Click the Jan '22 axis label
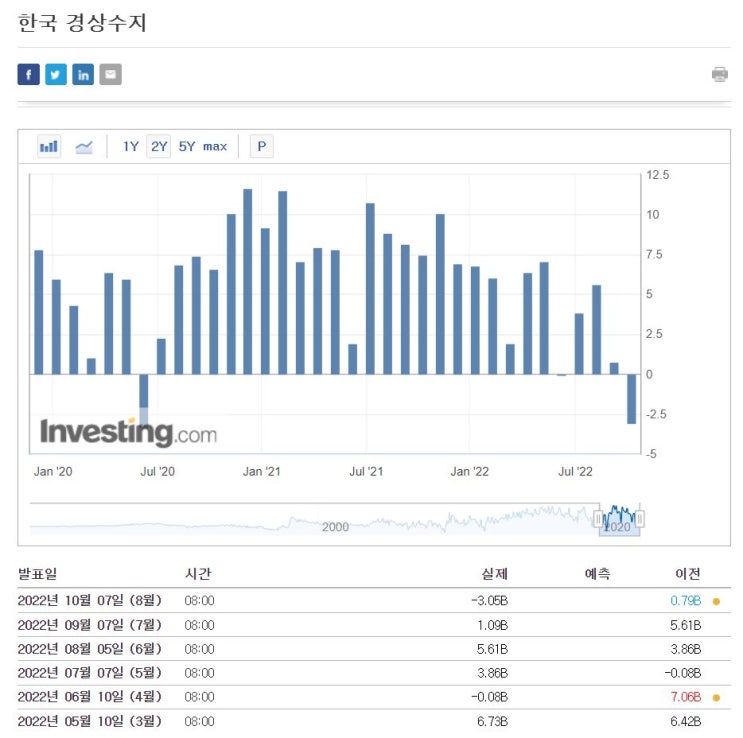 (x=469, y=472)
